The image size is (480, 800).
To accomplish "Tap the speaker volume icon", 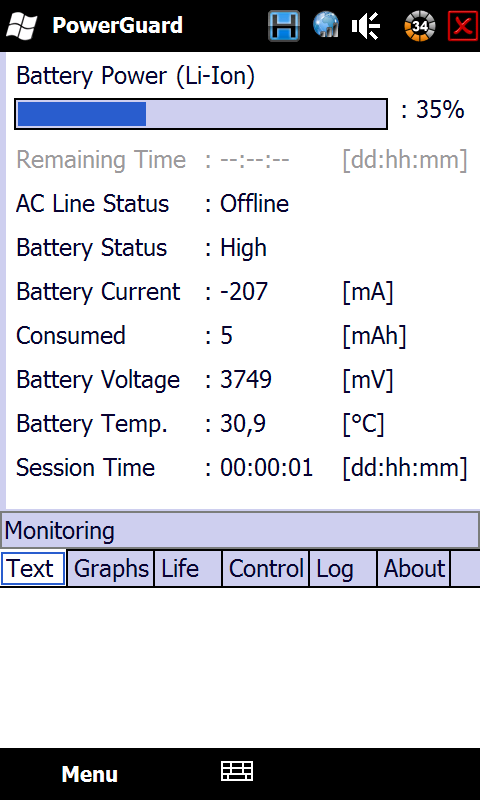I will 366,26.
